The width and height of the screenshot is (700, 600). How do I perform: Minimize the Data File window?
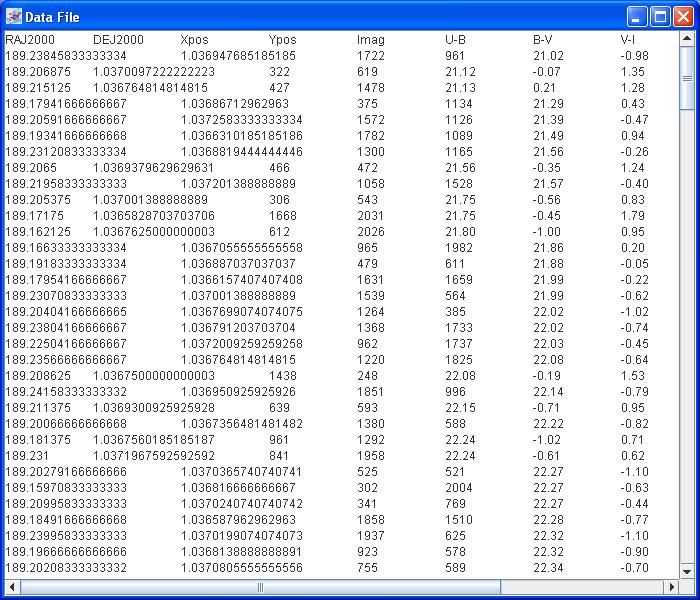click(637, 17)
